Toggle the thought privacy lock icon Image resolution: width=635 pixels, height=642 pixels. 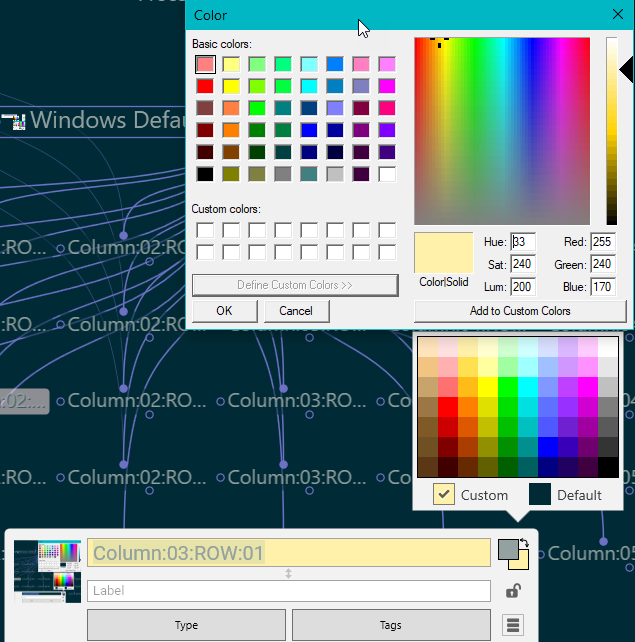513,590
